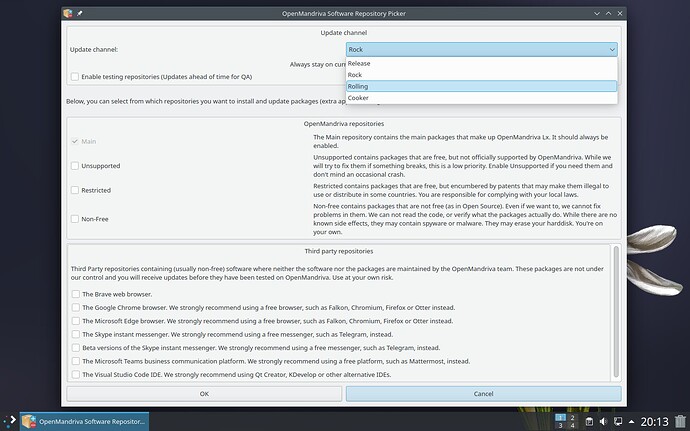Maximize the Repository Picker window

[609, 14]
